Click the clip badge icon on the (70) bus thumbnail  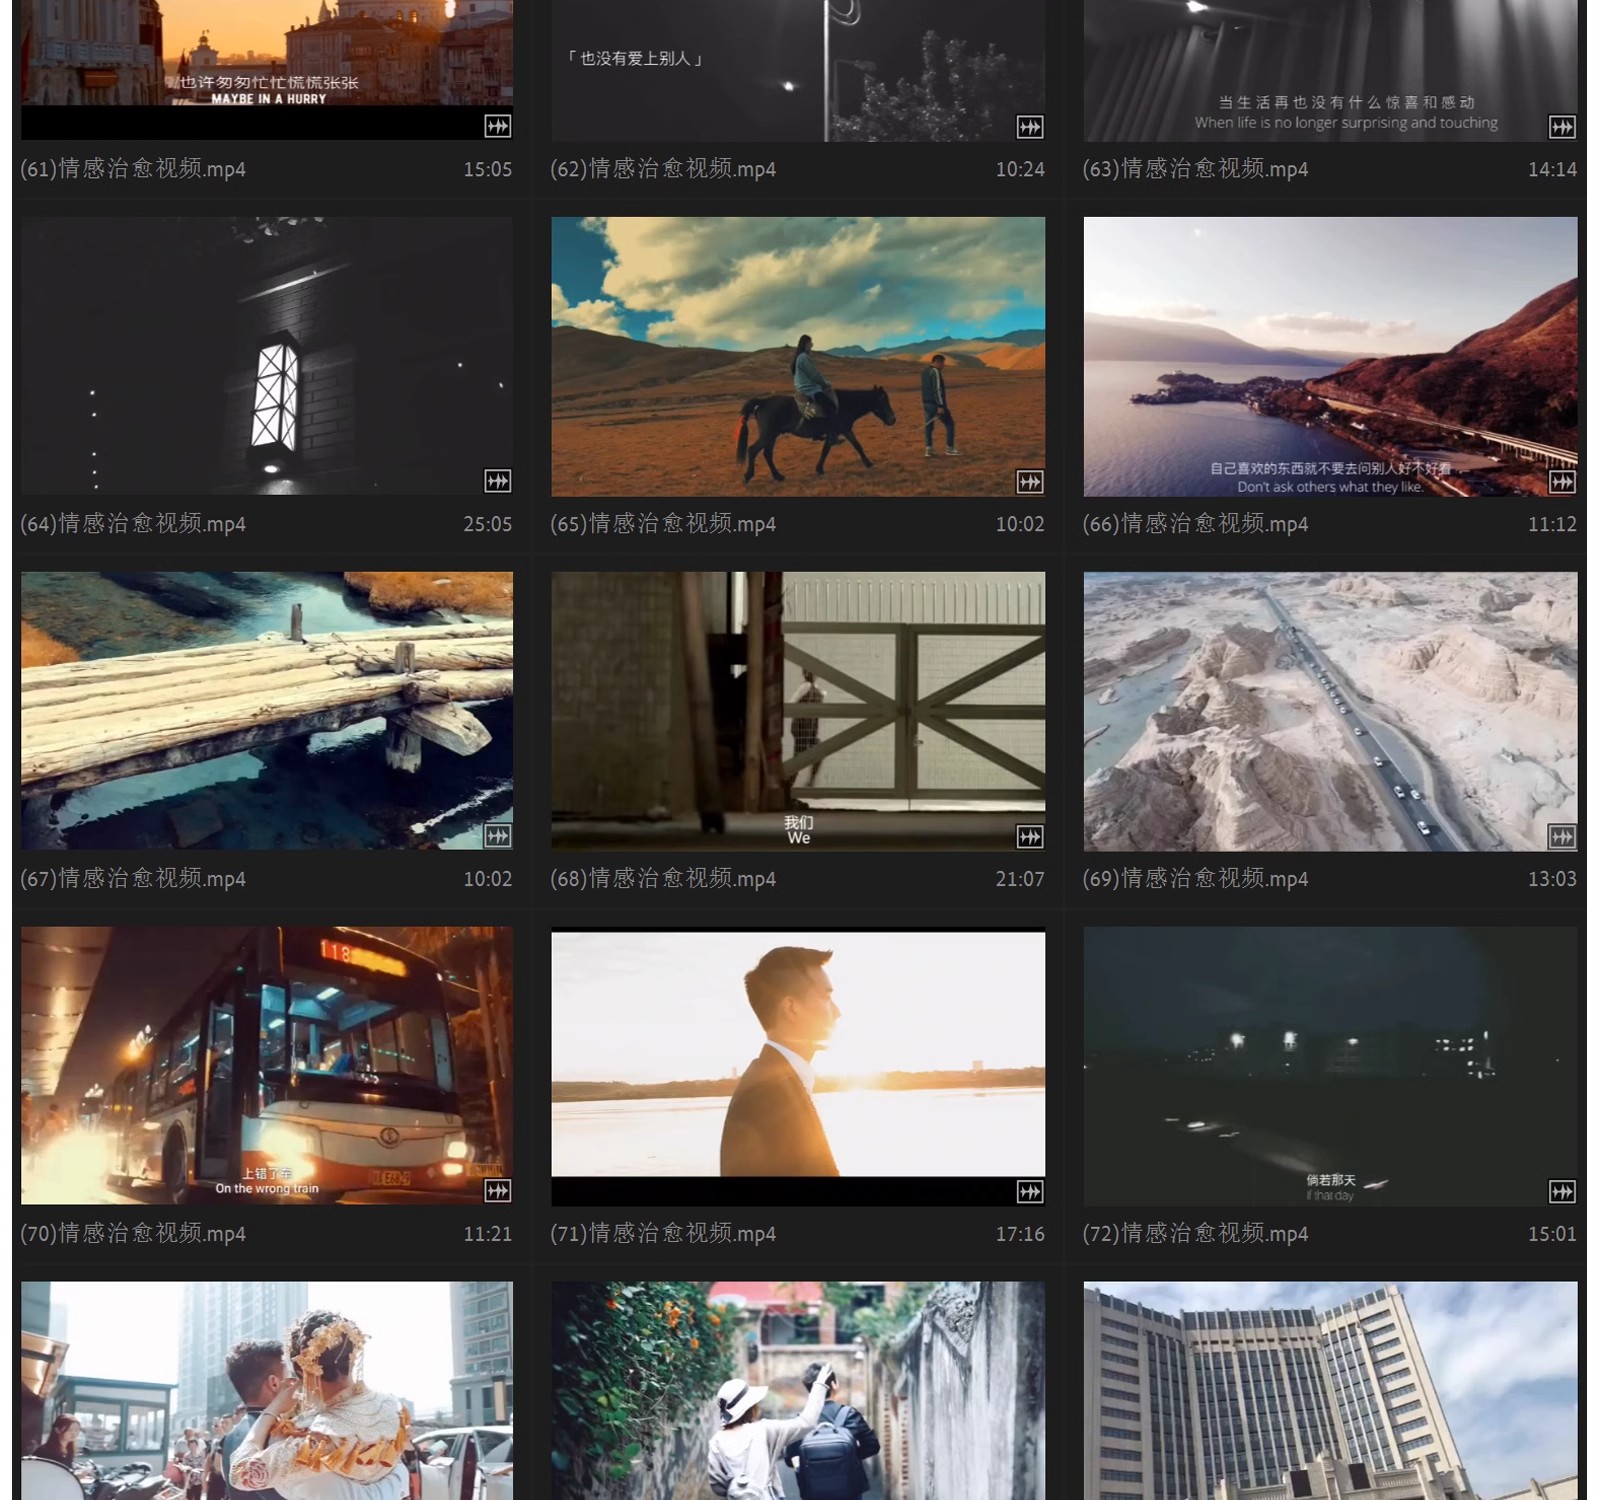pos(497,1190)
